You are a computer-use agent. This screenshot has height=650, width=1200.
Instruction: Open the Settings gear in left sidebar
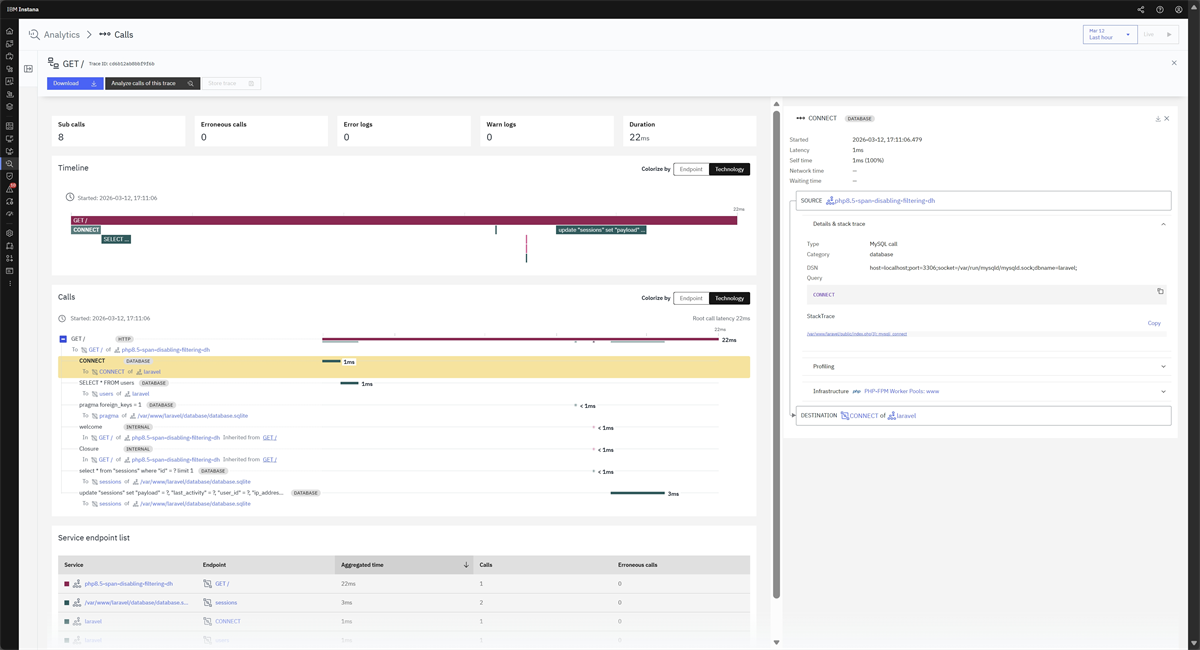10,233
